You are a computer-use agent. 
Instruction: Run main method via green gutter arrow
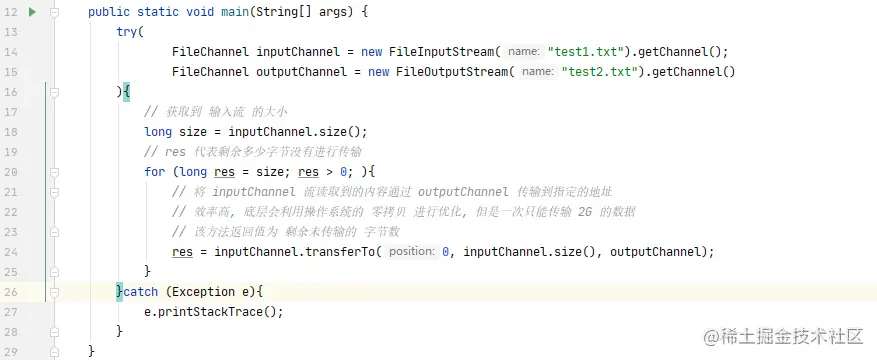[x=32, y=11]
